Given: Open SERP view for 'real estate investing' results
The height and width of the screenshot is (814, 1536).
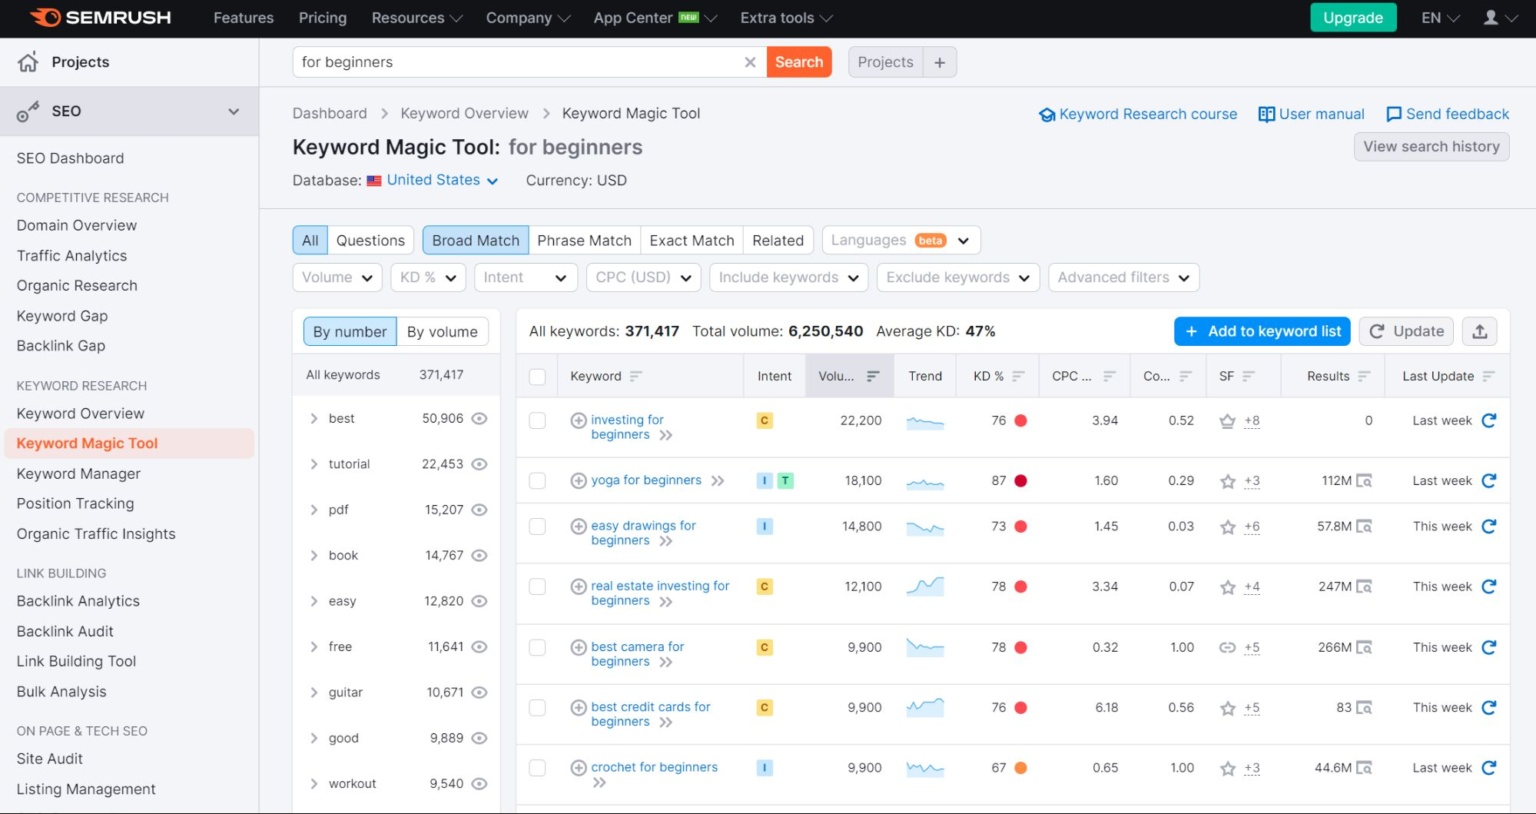Looking at the screenshot, I should [1364, 587].
